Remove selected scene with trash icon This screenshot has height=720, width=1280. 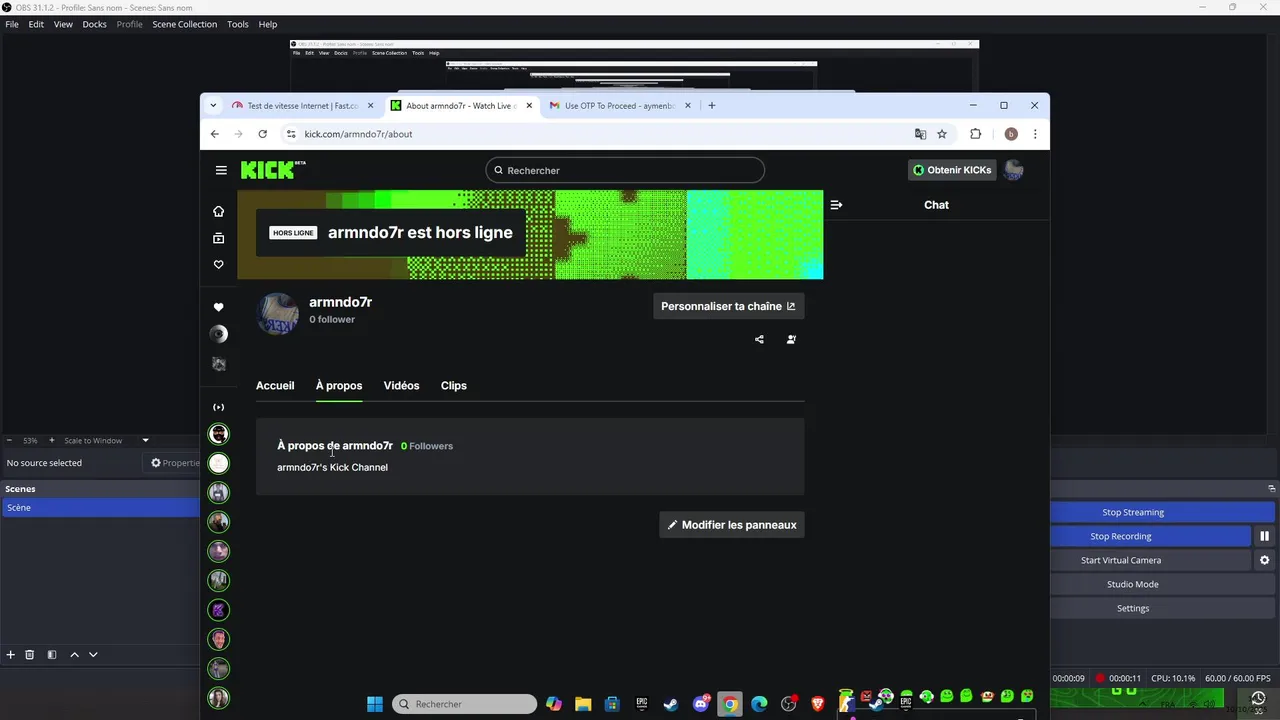(30, 654)
